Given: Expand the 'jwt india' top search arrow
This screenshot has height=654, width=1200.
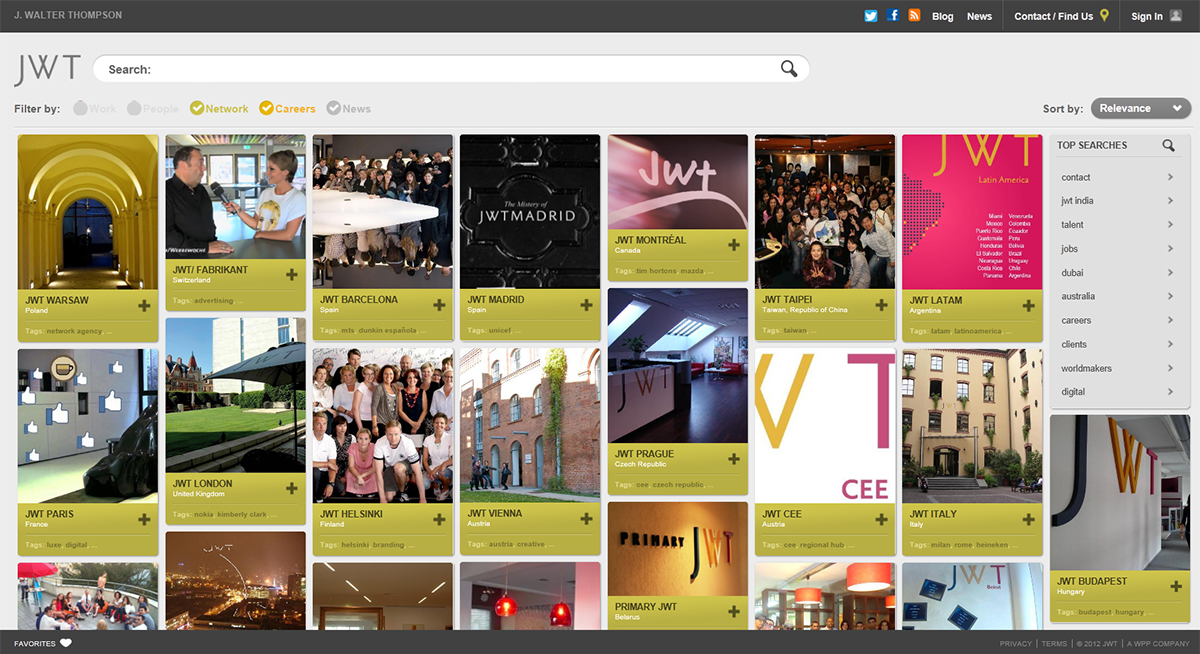Looking at the screenshot, I should (x=1170, y=201).
